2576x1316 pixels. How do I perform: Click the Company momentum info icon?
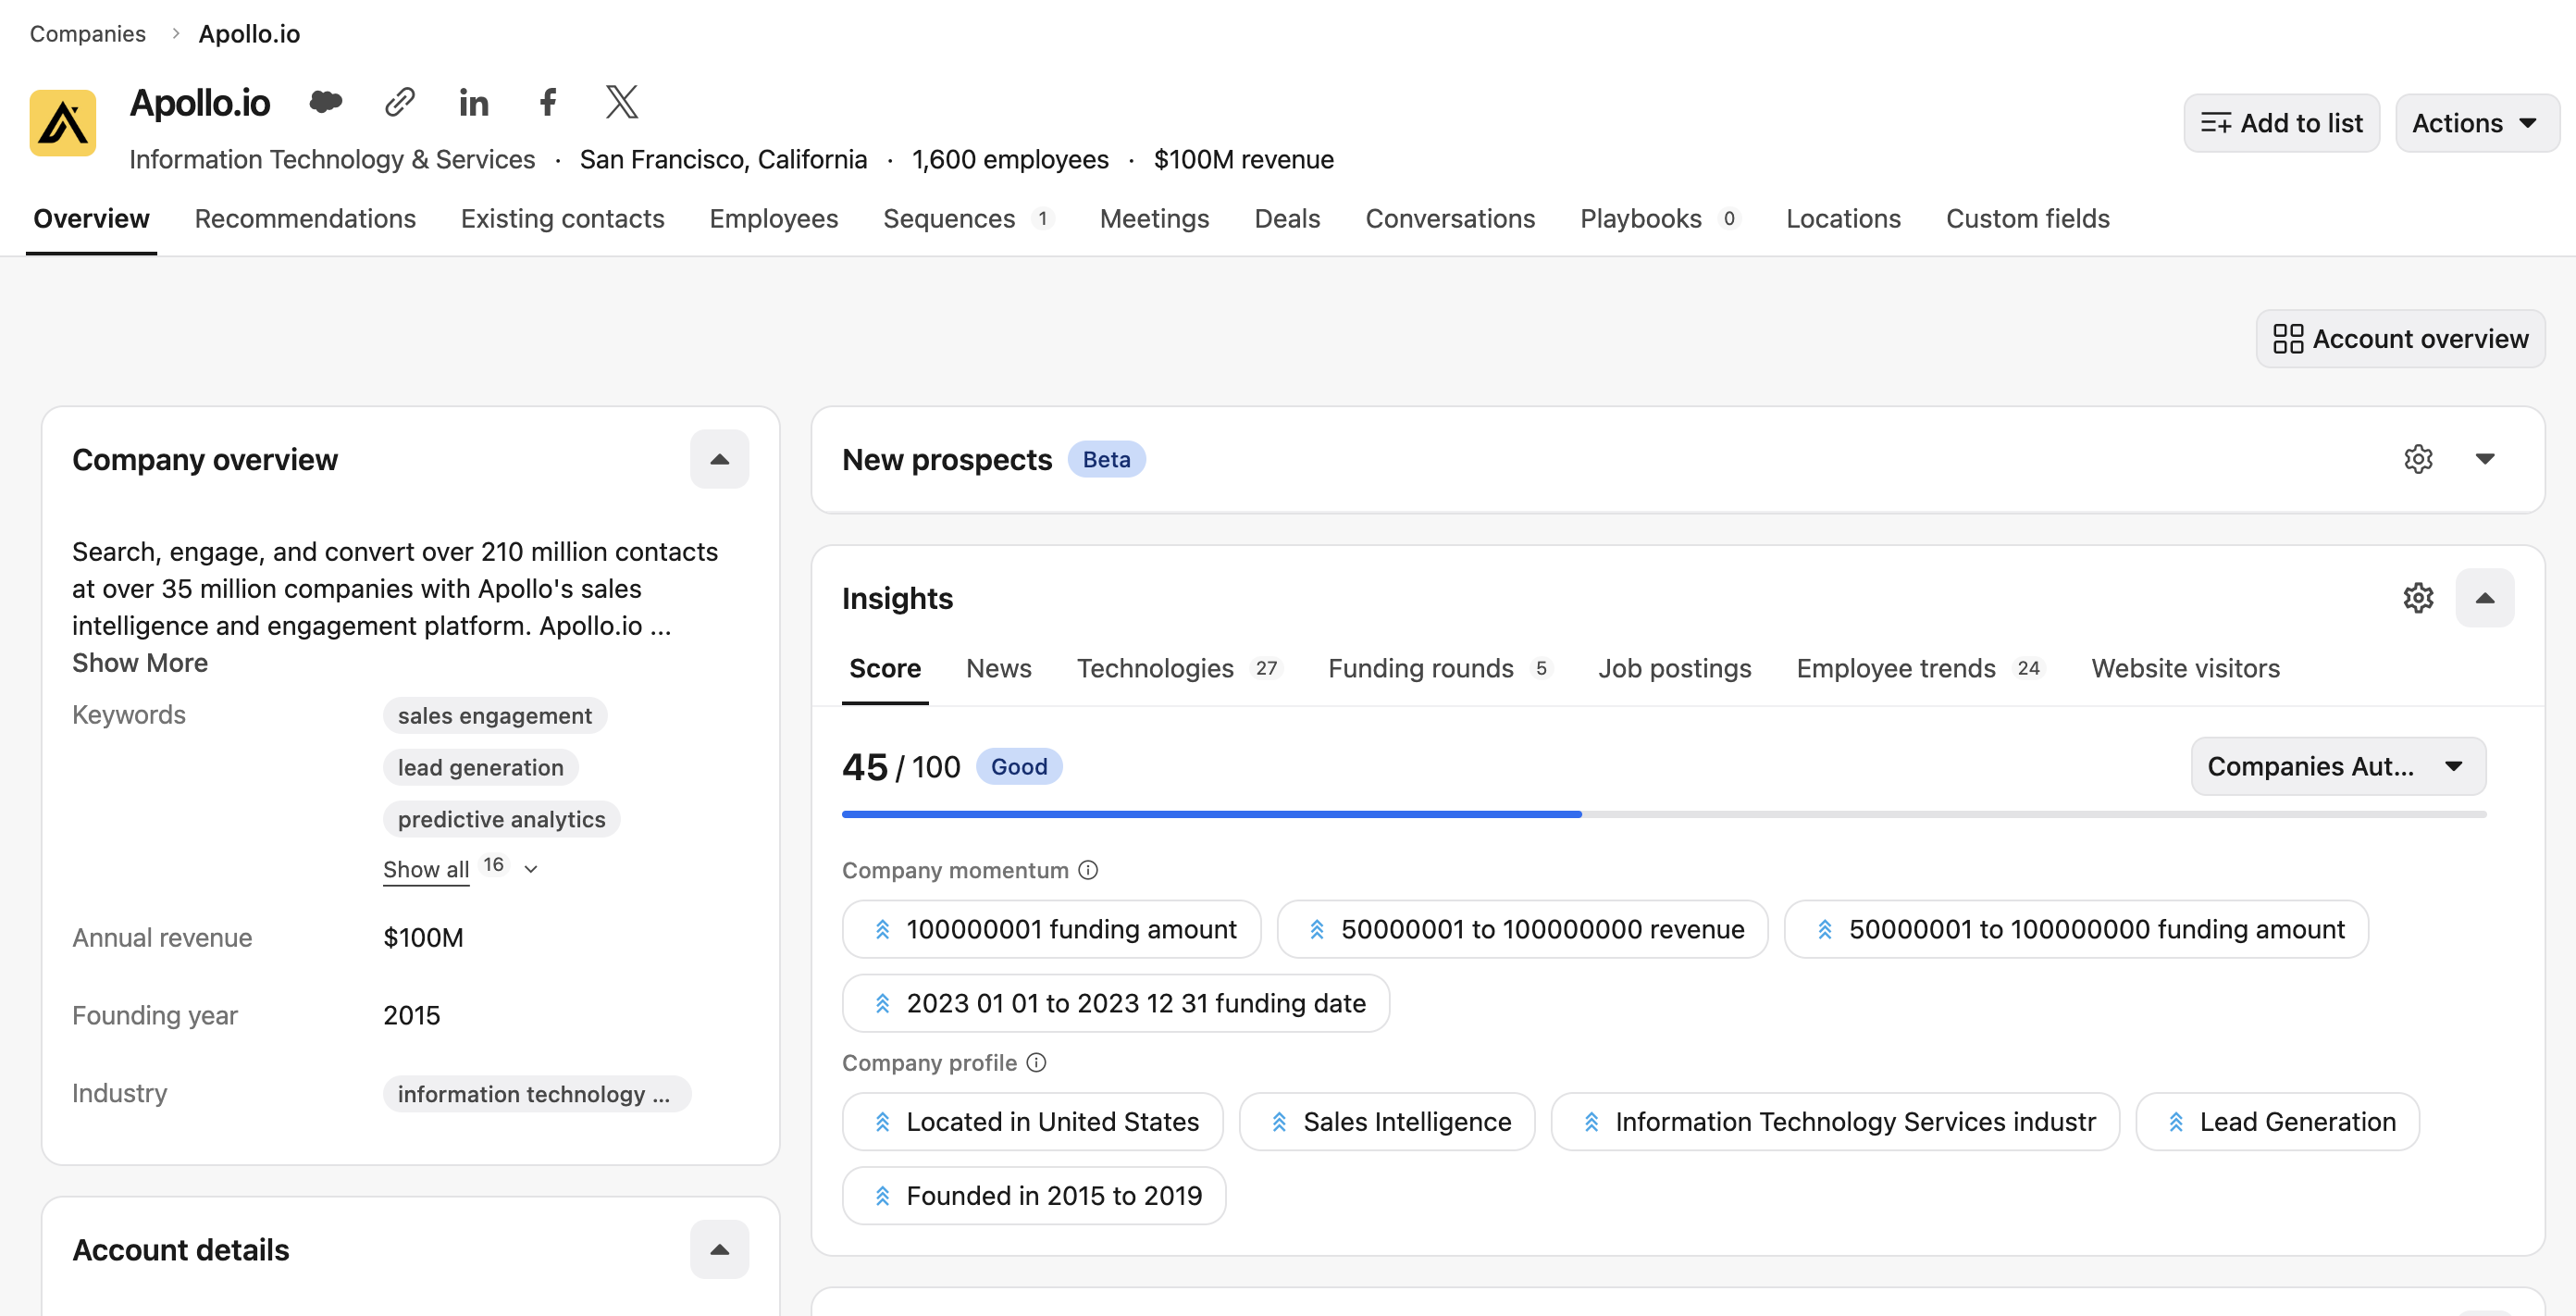(x=1088, y=870)
